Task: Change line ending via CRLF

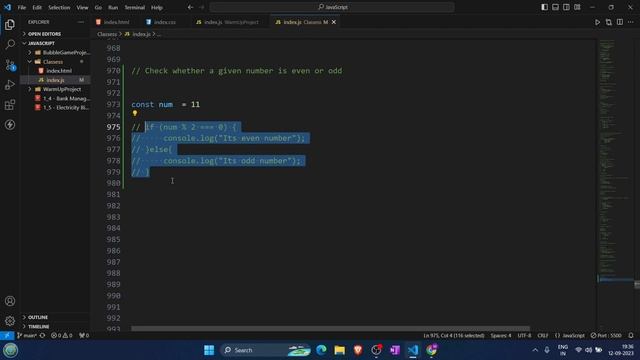Action: (543, 336)
